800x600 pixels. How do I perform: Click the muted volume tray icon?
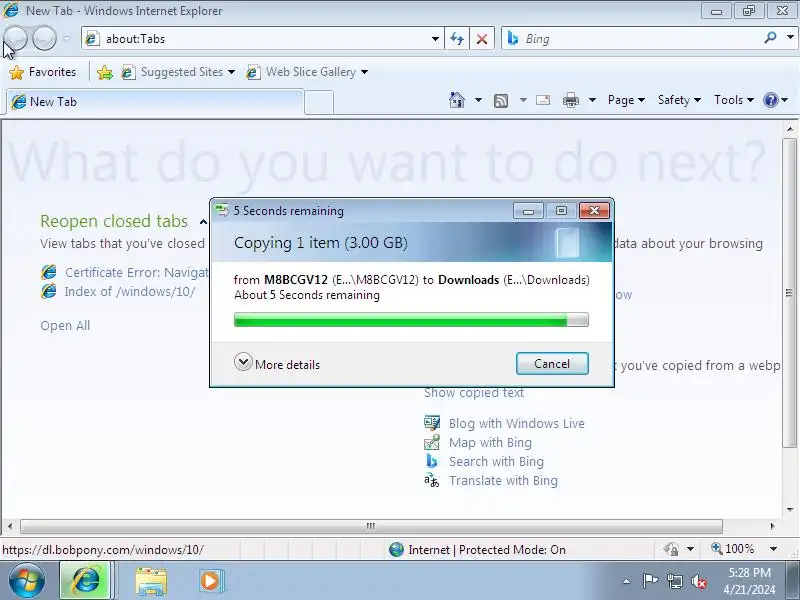698,581
